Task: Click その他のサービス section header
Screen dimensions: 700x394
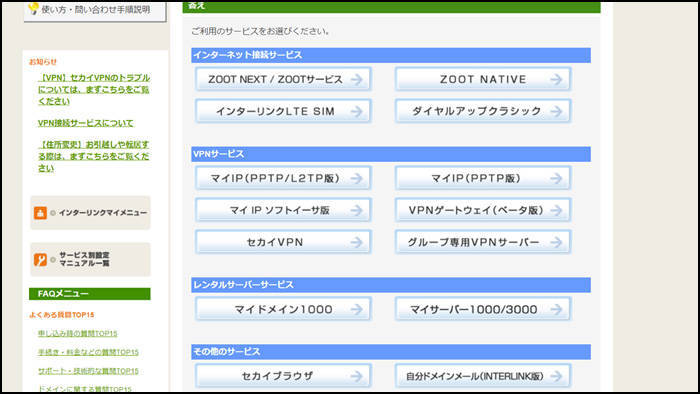Action: (x=391, y=352)
